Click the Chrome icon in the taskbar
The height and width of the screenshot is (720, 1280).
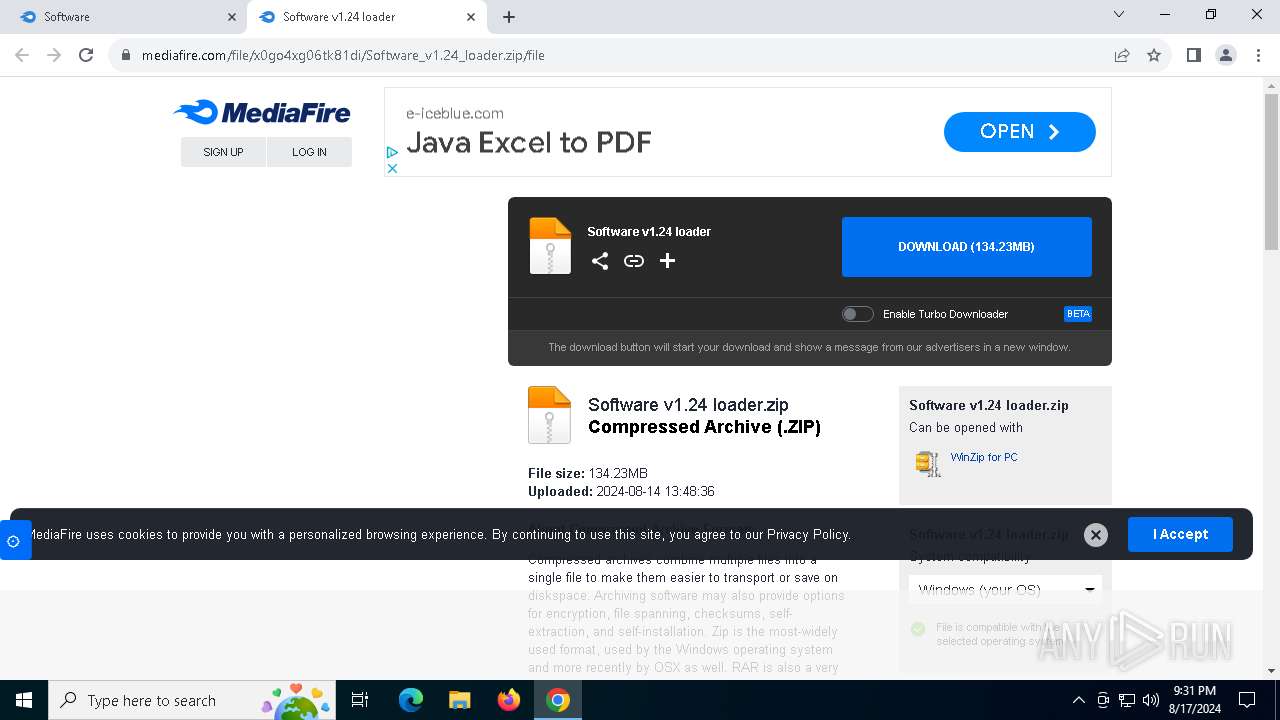click(x=558, y=700)
